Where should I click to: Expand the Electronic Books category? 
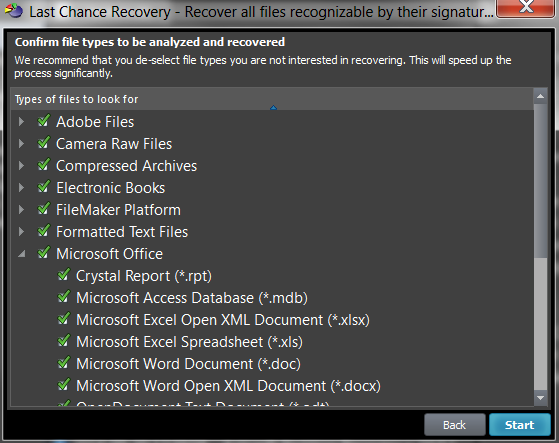coord(21,187)
